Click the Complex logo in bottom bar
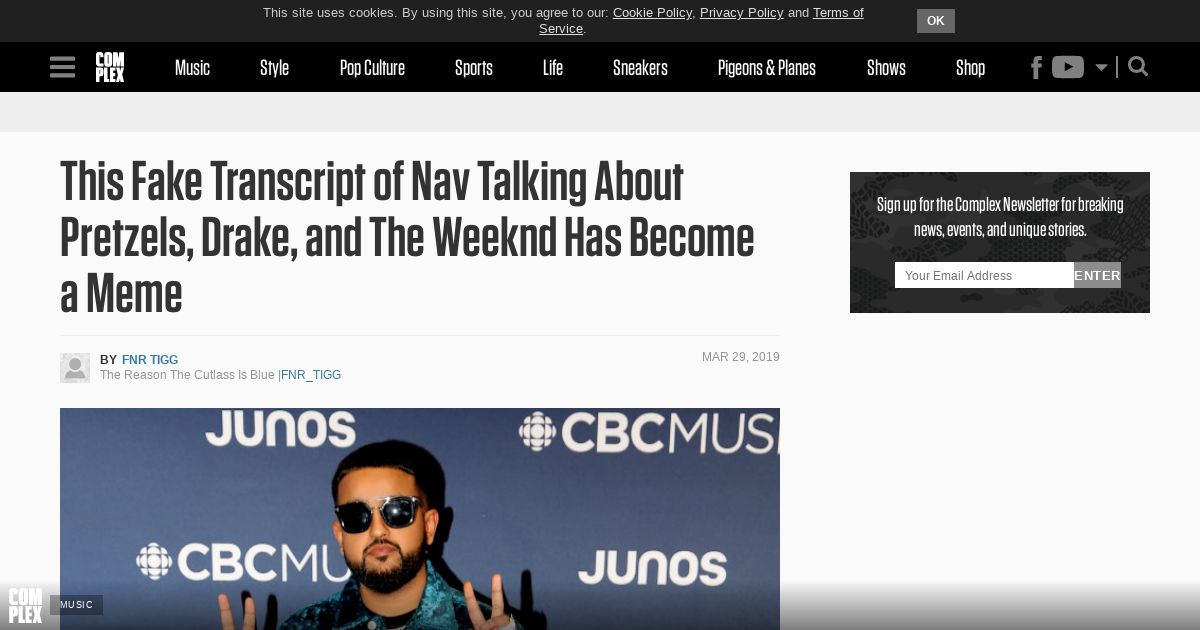This screenshot has width=1200, height=630. (x=25, y=606)
